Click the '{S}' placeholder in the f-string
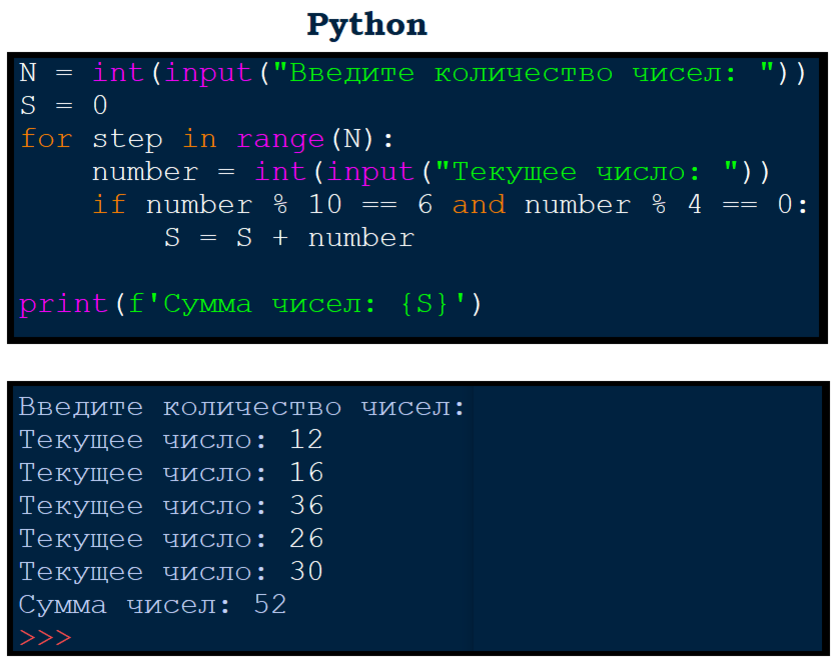This screenshot has height=662, width=836. [424, 304]
